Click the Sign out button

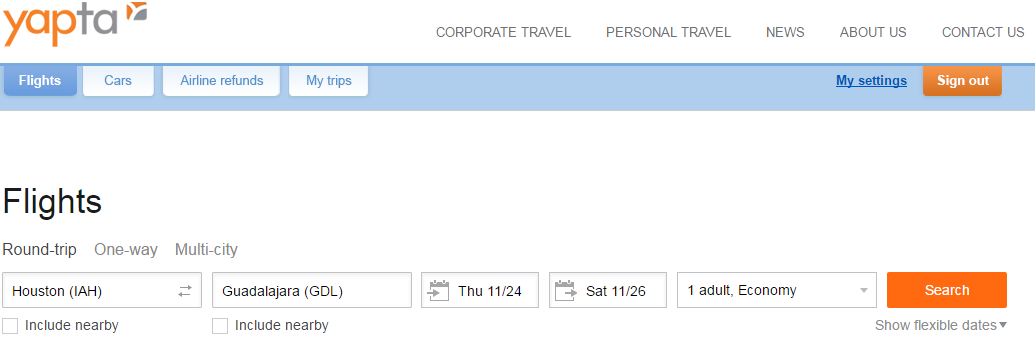(x=962, y=81)
